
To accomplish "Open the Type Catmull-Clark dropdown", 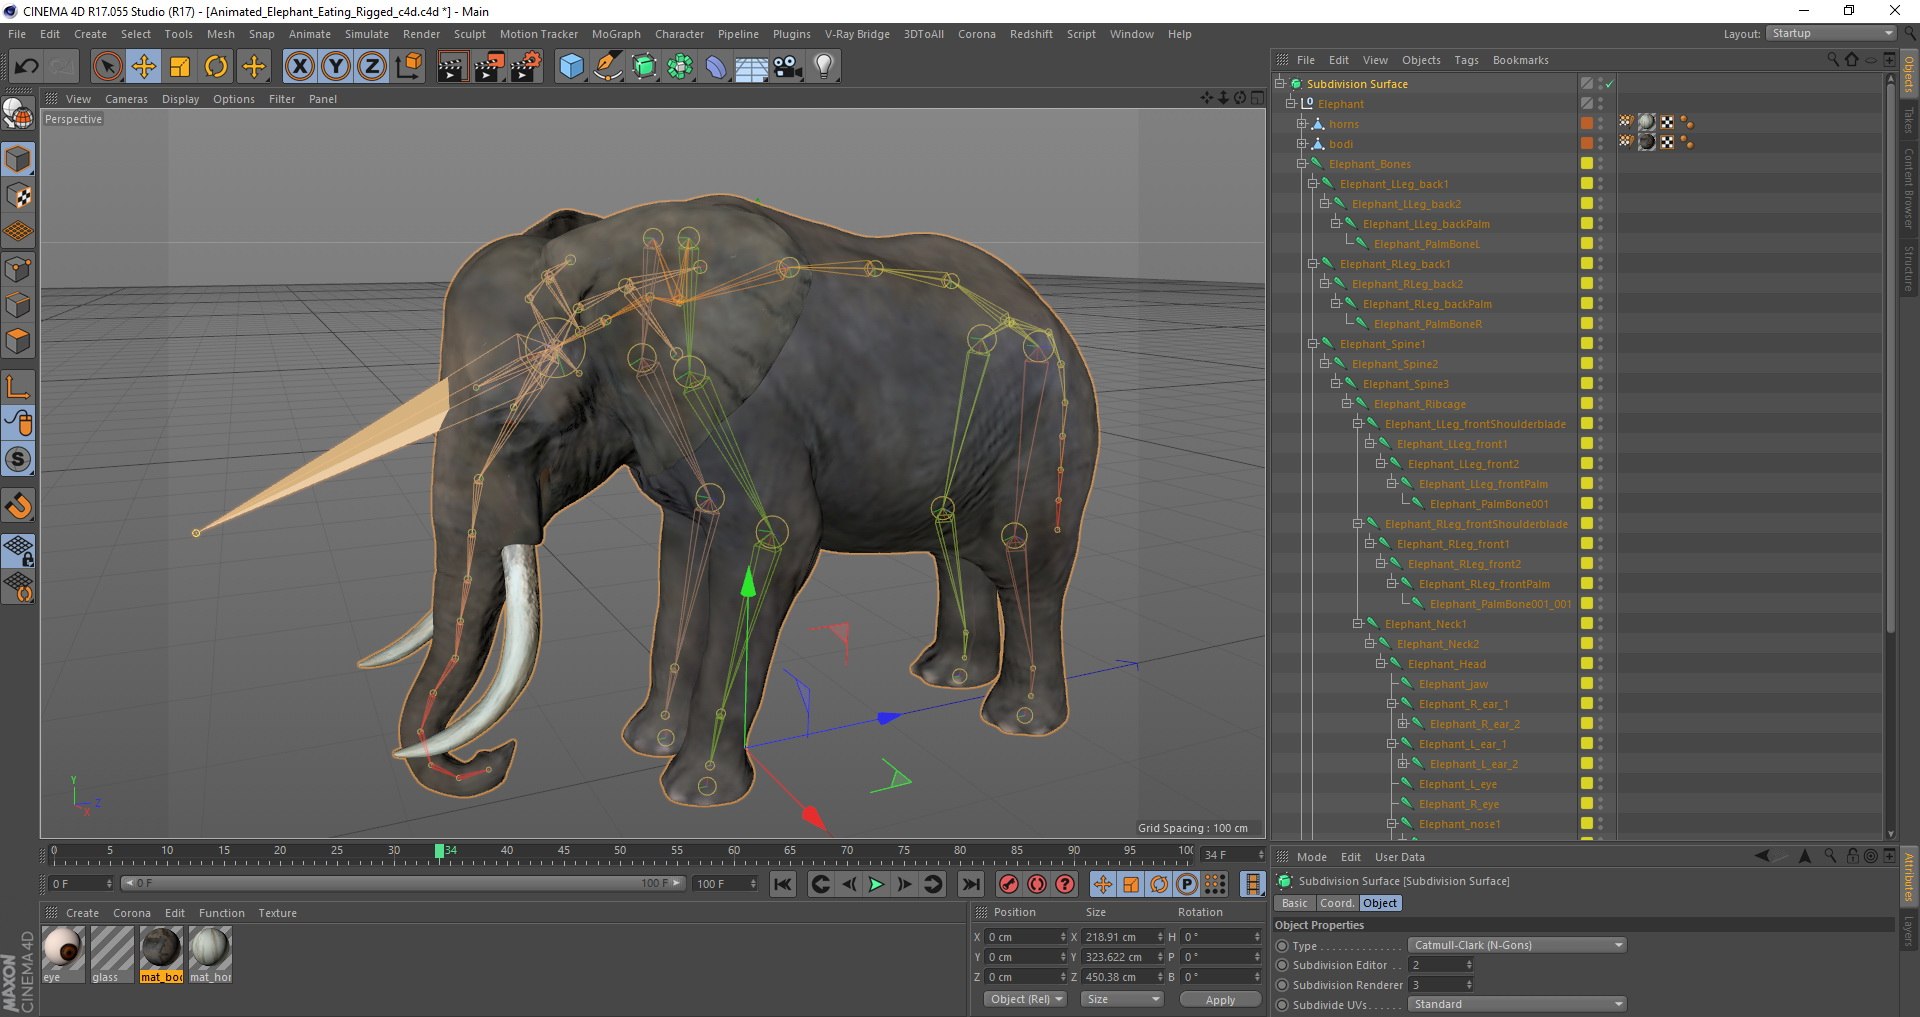I will coord(1517,945).
